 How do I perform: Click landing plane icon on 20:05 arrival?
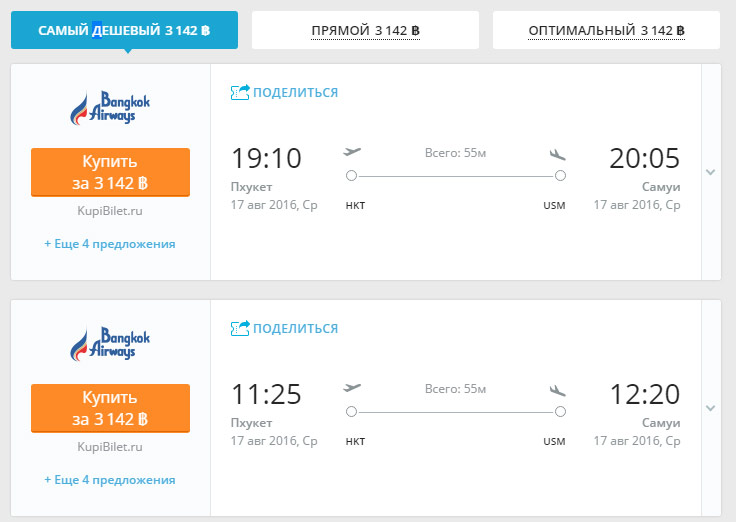tap(558, 153)
